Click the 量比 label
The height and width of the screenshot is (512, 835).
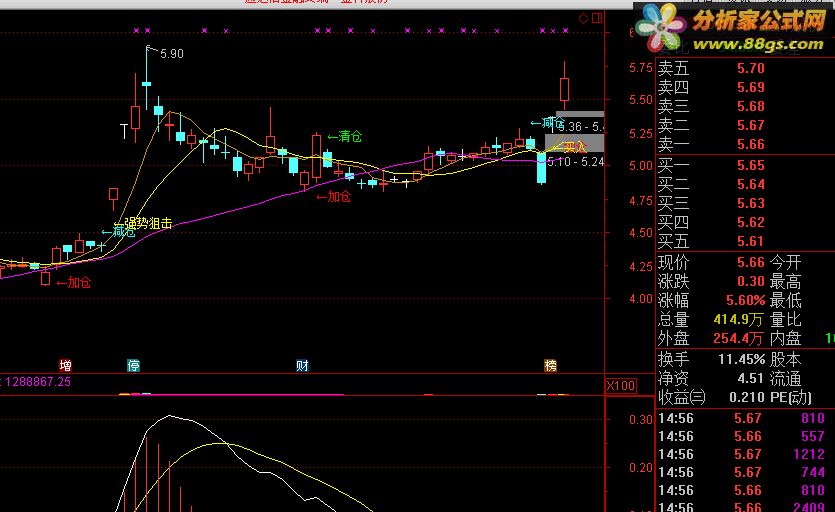pyautogui.click(x=785, y=320)
